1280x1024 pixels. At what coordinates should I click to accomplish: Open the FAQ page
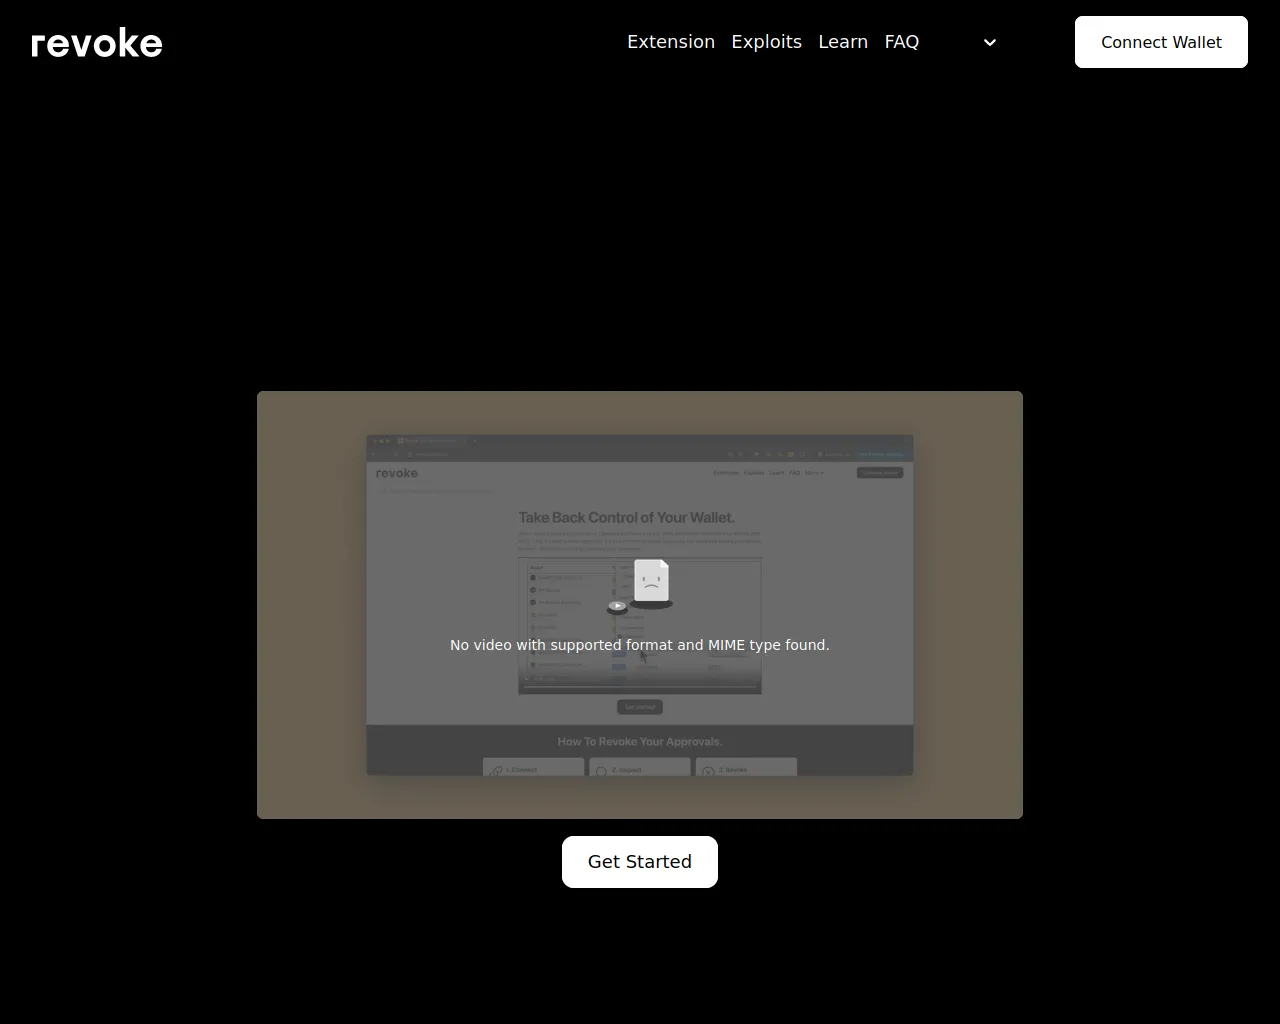(x=901, y=42)
